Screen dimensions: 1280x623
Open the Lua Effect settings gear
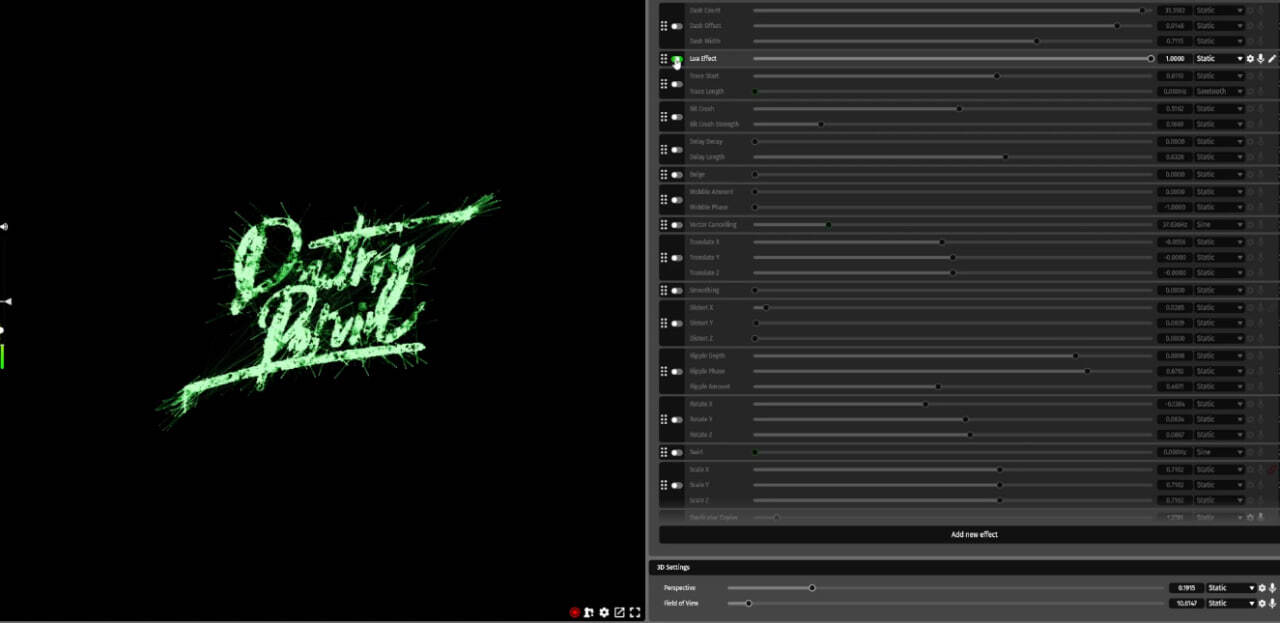pyautogui.click(x=1250, y=59)
